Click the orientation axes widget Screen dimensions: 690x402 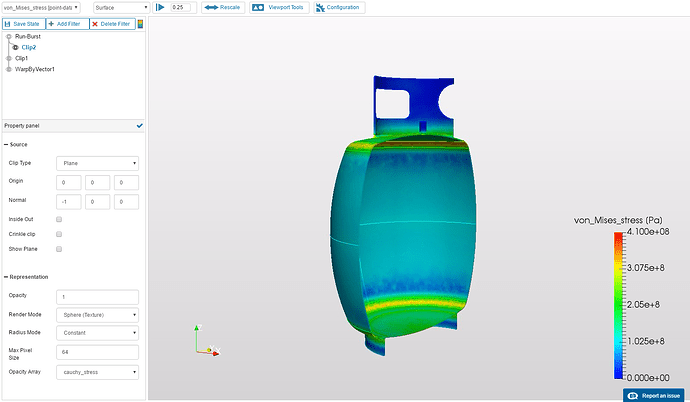tap(207, 340)
